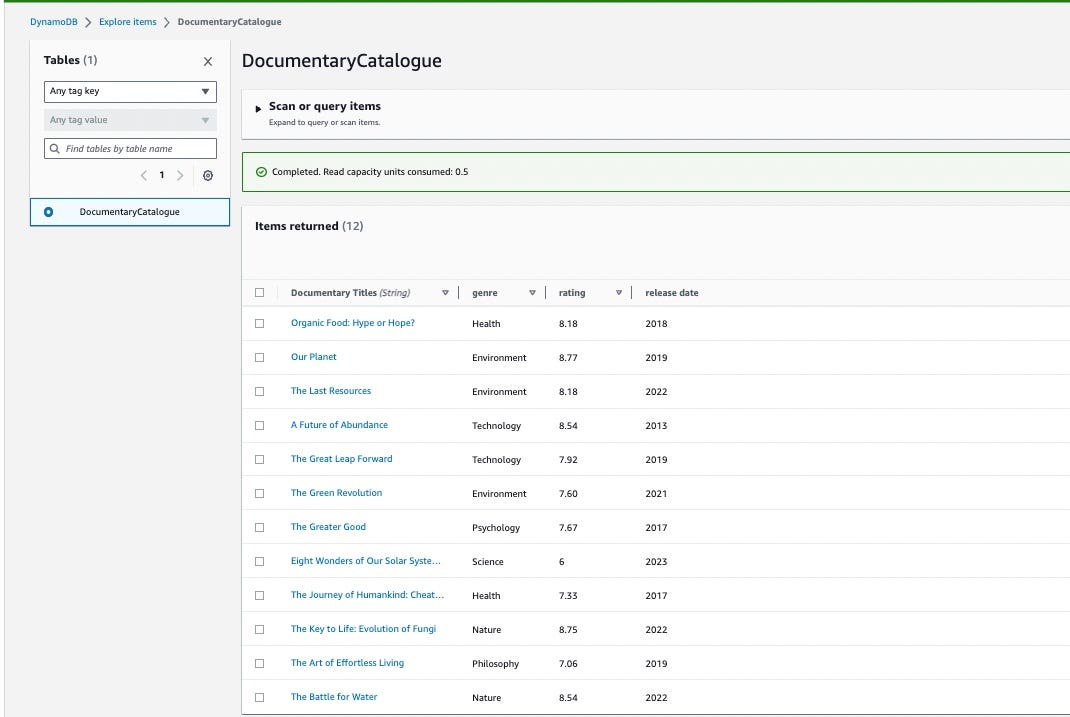Open the Our Planet item
The image size is (1070, 717).
(313, 356)
